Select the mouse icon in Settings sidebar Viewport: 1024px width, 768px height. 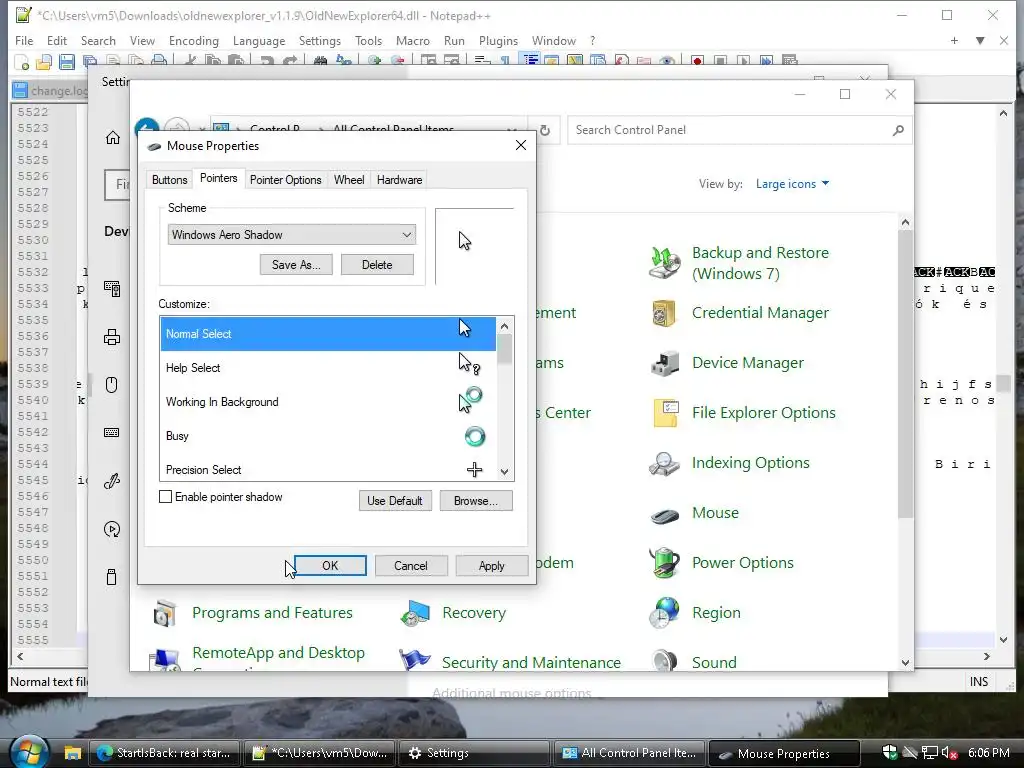[x=112, y=385]
